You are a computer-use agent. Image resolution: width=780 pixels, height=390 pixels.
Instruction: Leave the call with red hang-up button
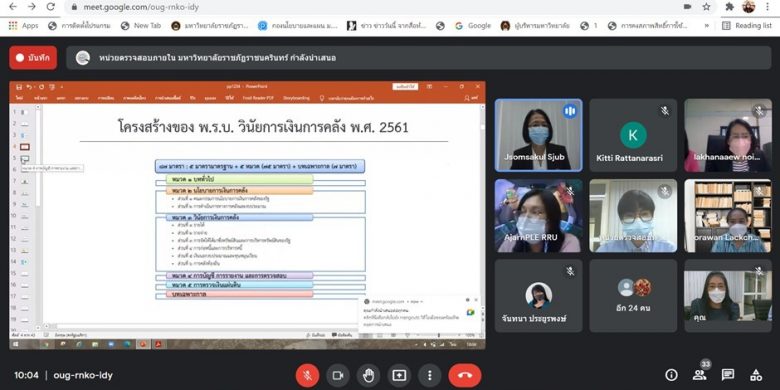click(x=465, y=376)
